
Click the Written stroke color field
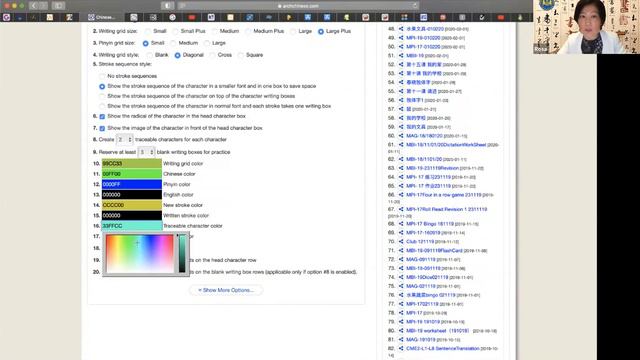131,216
